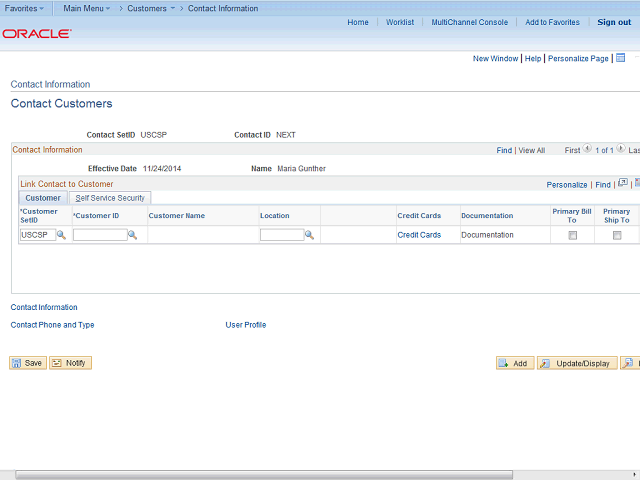Click the Notify button
640x480 pixels.
(70, 363)
